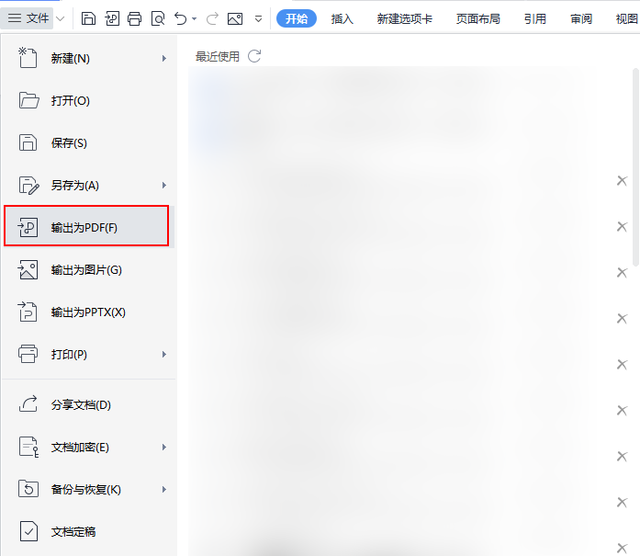This screenshot has width=640, height=556.
Task: Click the print preview toolbar icon
Action: [158, 19]
